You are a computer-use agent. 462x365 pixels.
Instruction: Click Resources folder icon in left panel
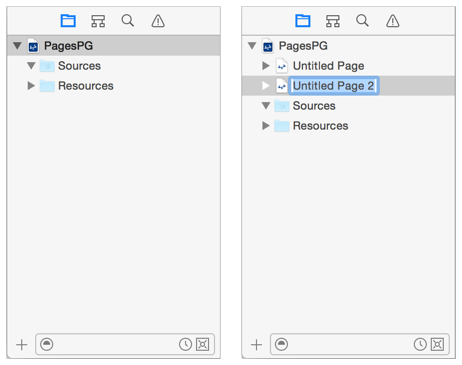click(47, 86)
